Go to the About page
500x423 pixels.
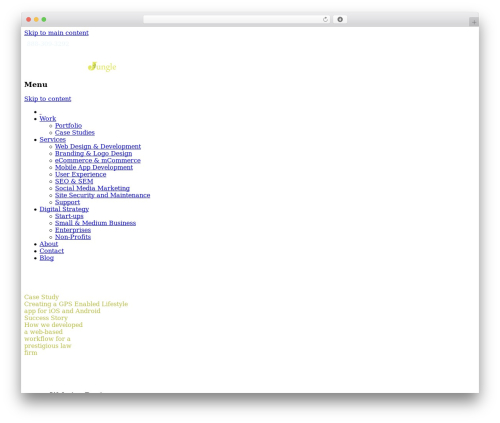pyautogui.click(x=49, y=244)
